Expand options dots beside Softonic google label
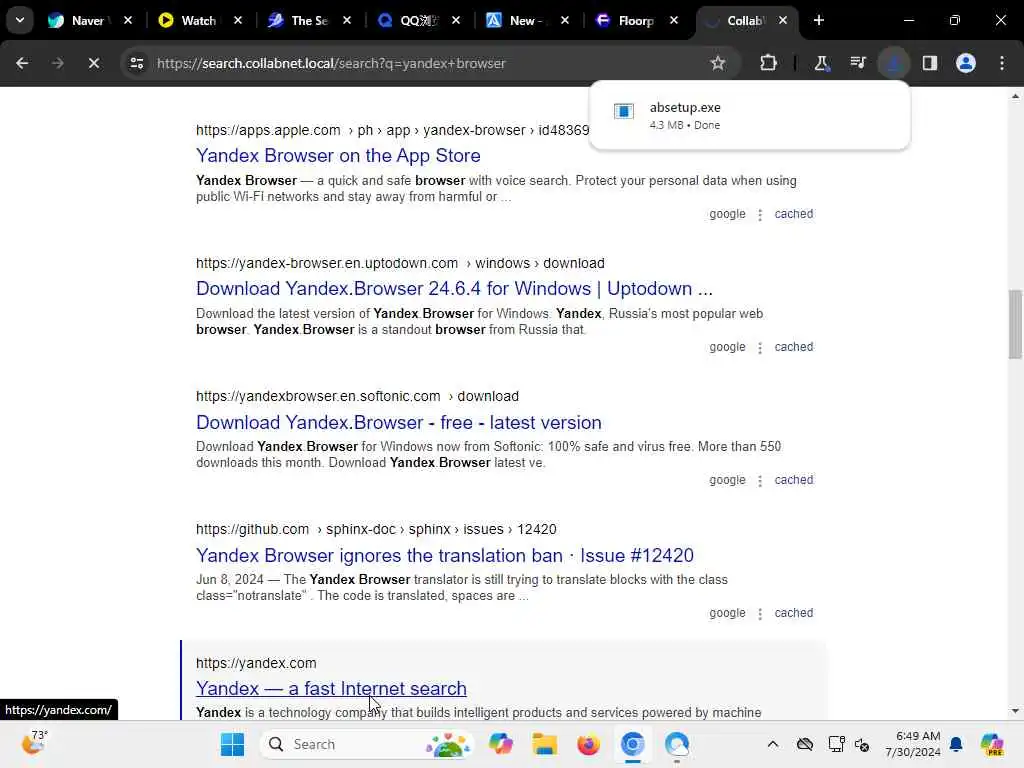1024x768 pixels. (760, 481)
